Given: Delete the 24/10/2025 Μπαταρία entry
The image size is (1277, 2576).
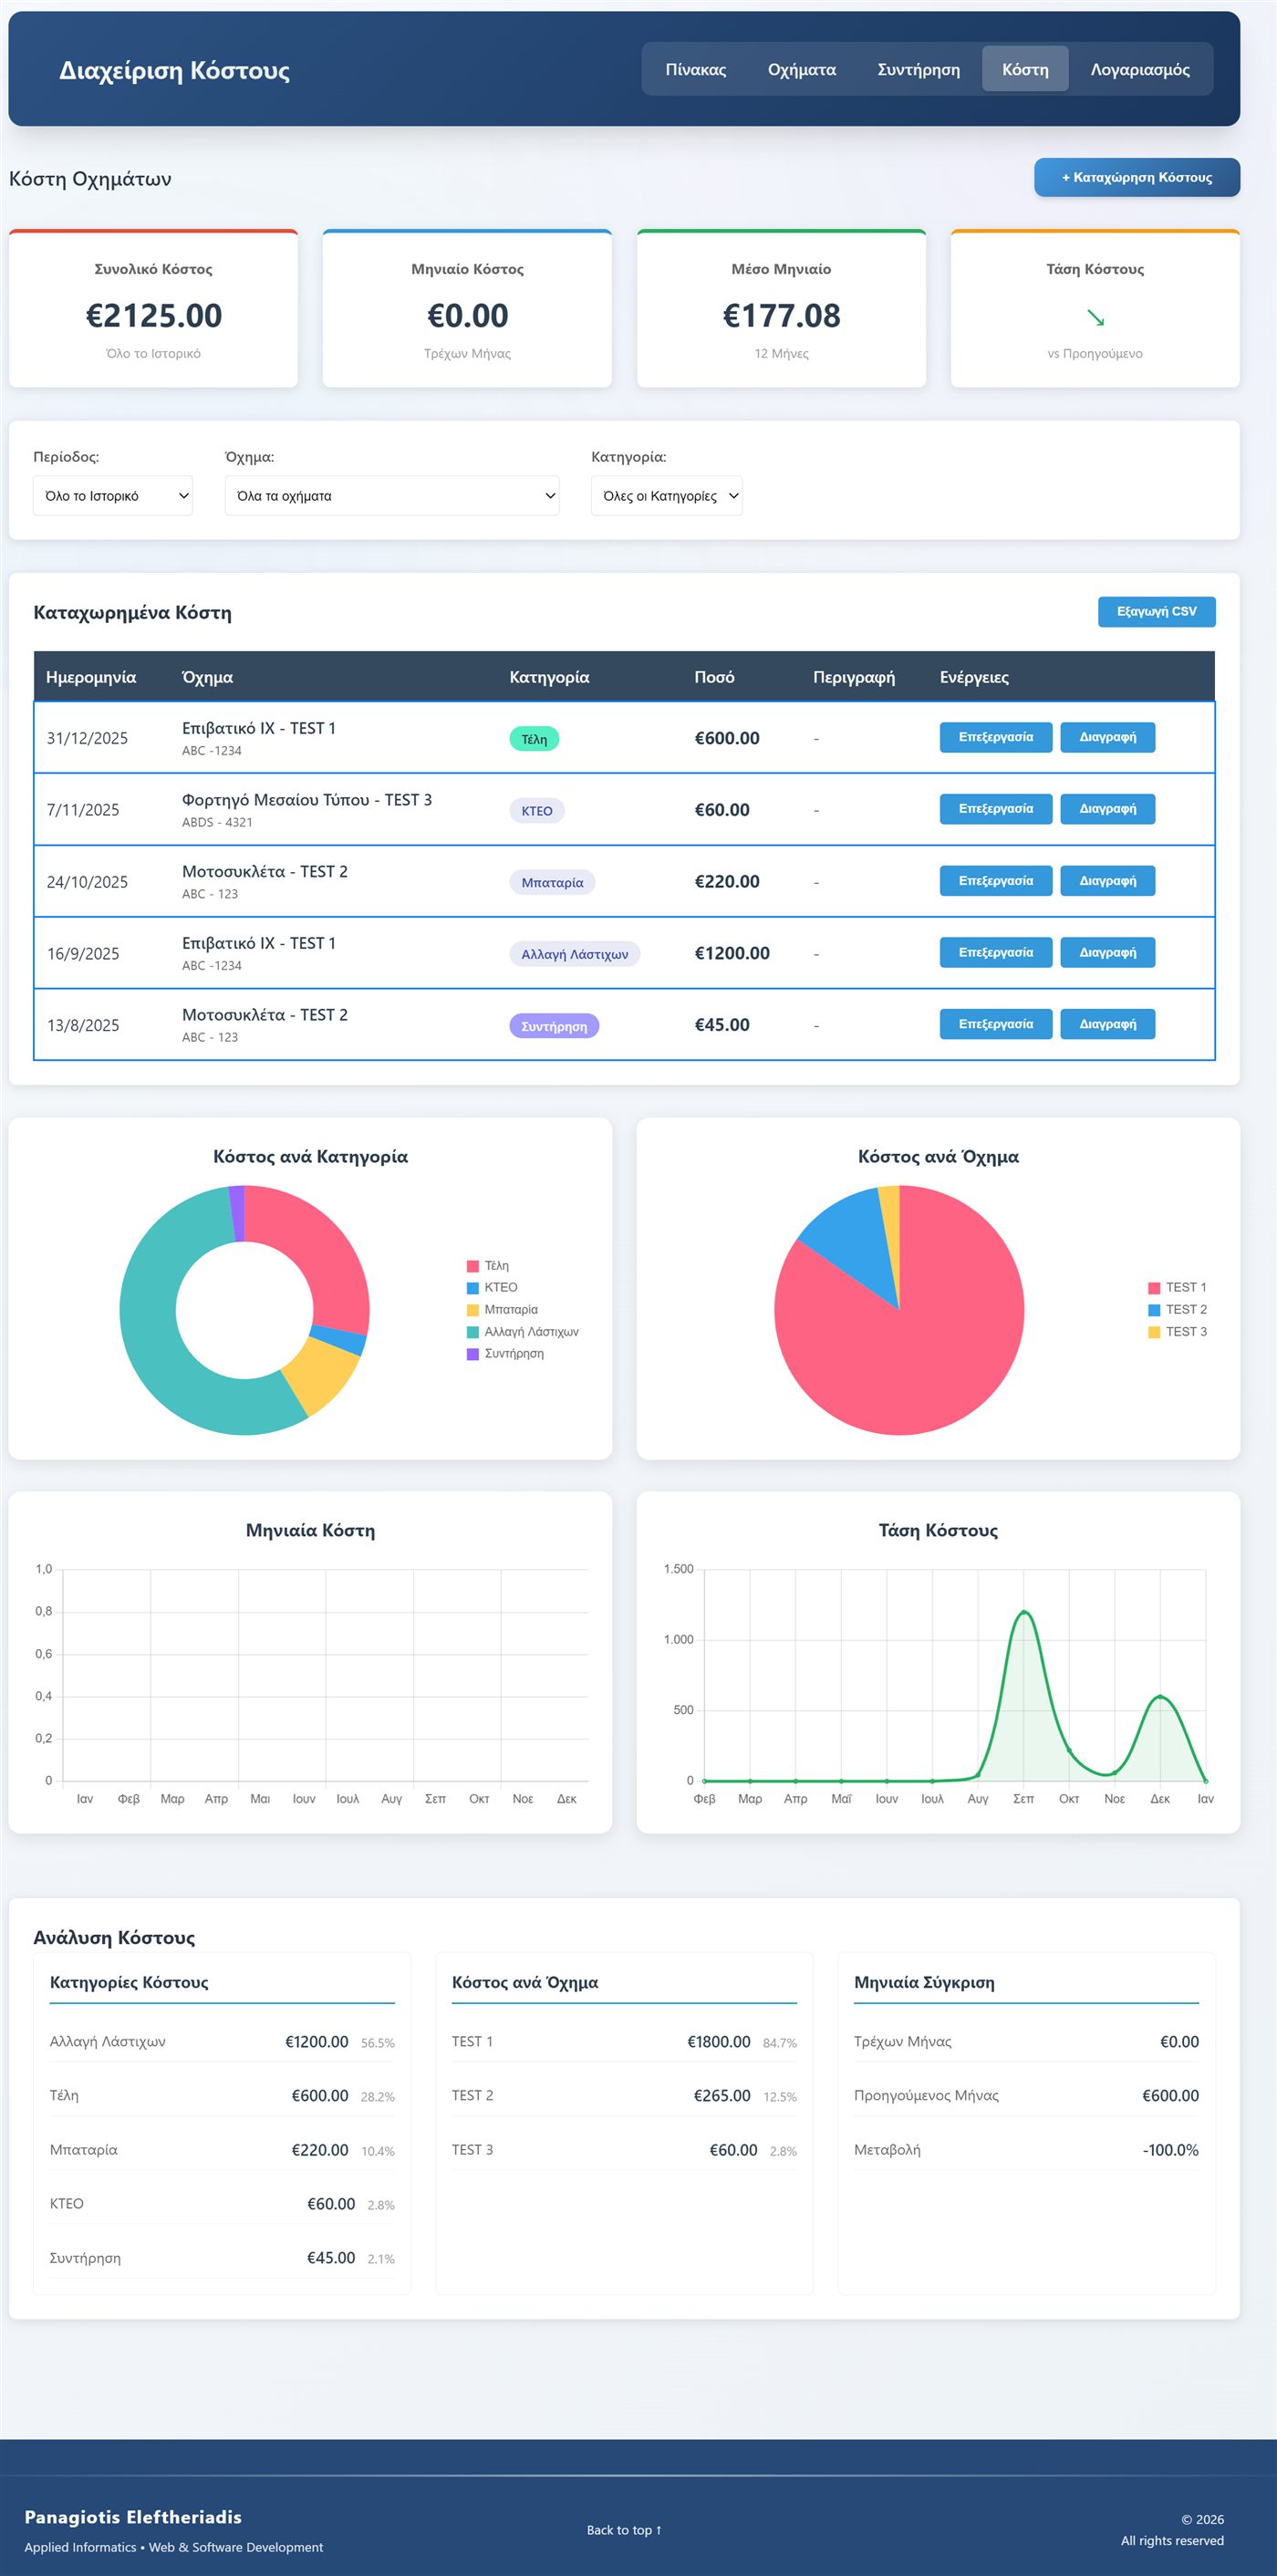Looking at the screenshot, I should (x=1107, y=881).
